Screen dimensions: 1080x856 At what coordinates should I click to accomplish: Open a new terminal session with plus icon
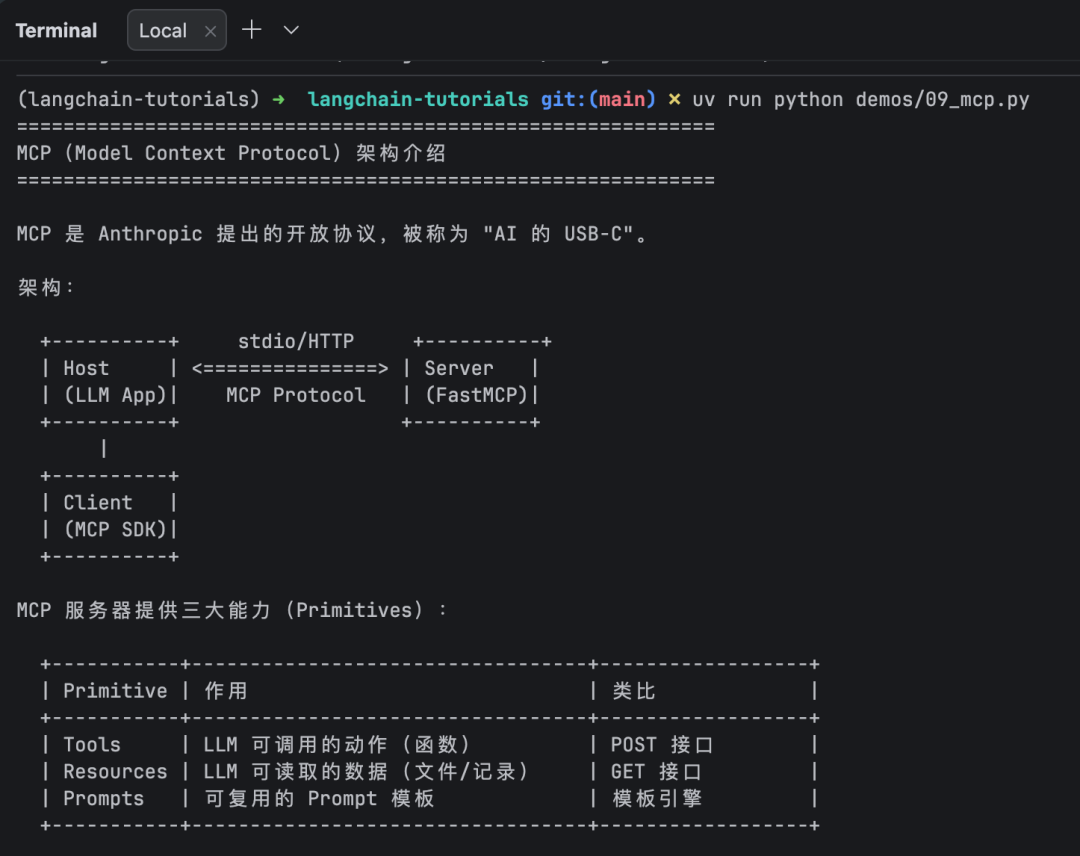coord(251,30)
